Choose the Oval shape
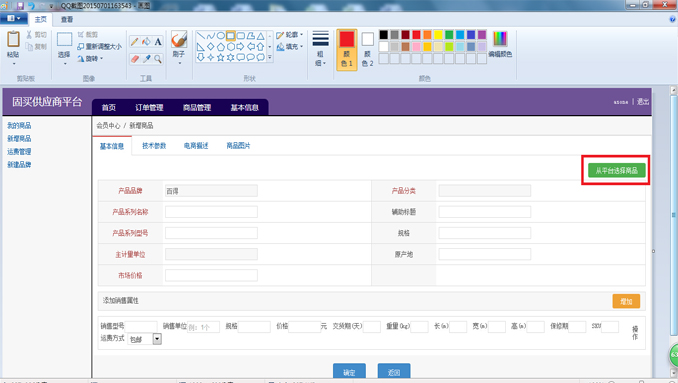 tap(221, 35)
